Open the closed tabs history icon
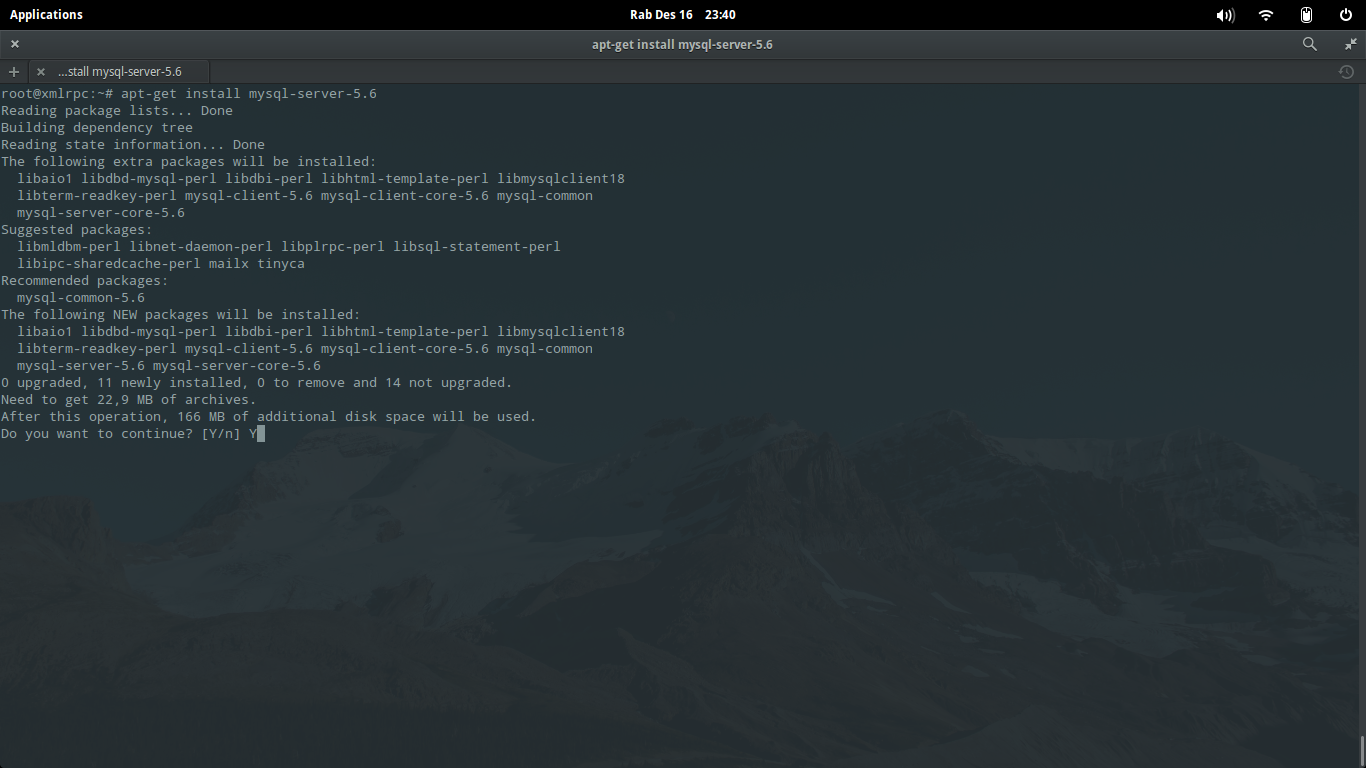 [x=1346, y=72]
